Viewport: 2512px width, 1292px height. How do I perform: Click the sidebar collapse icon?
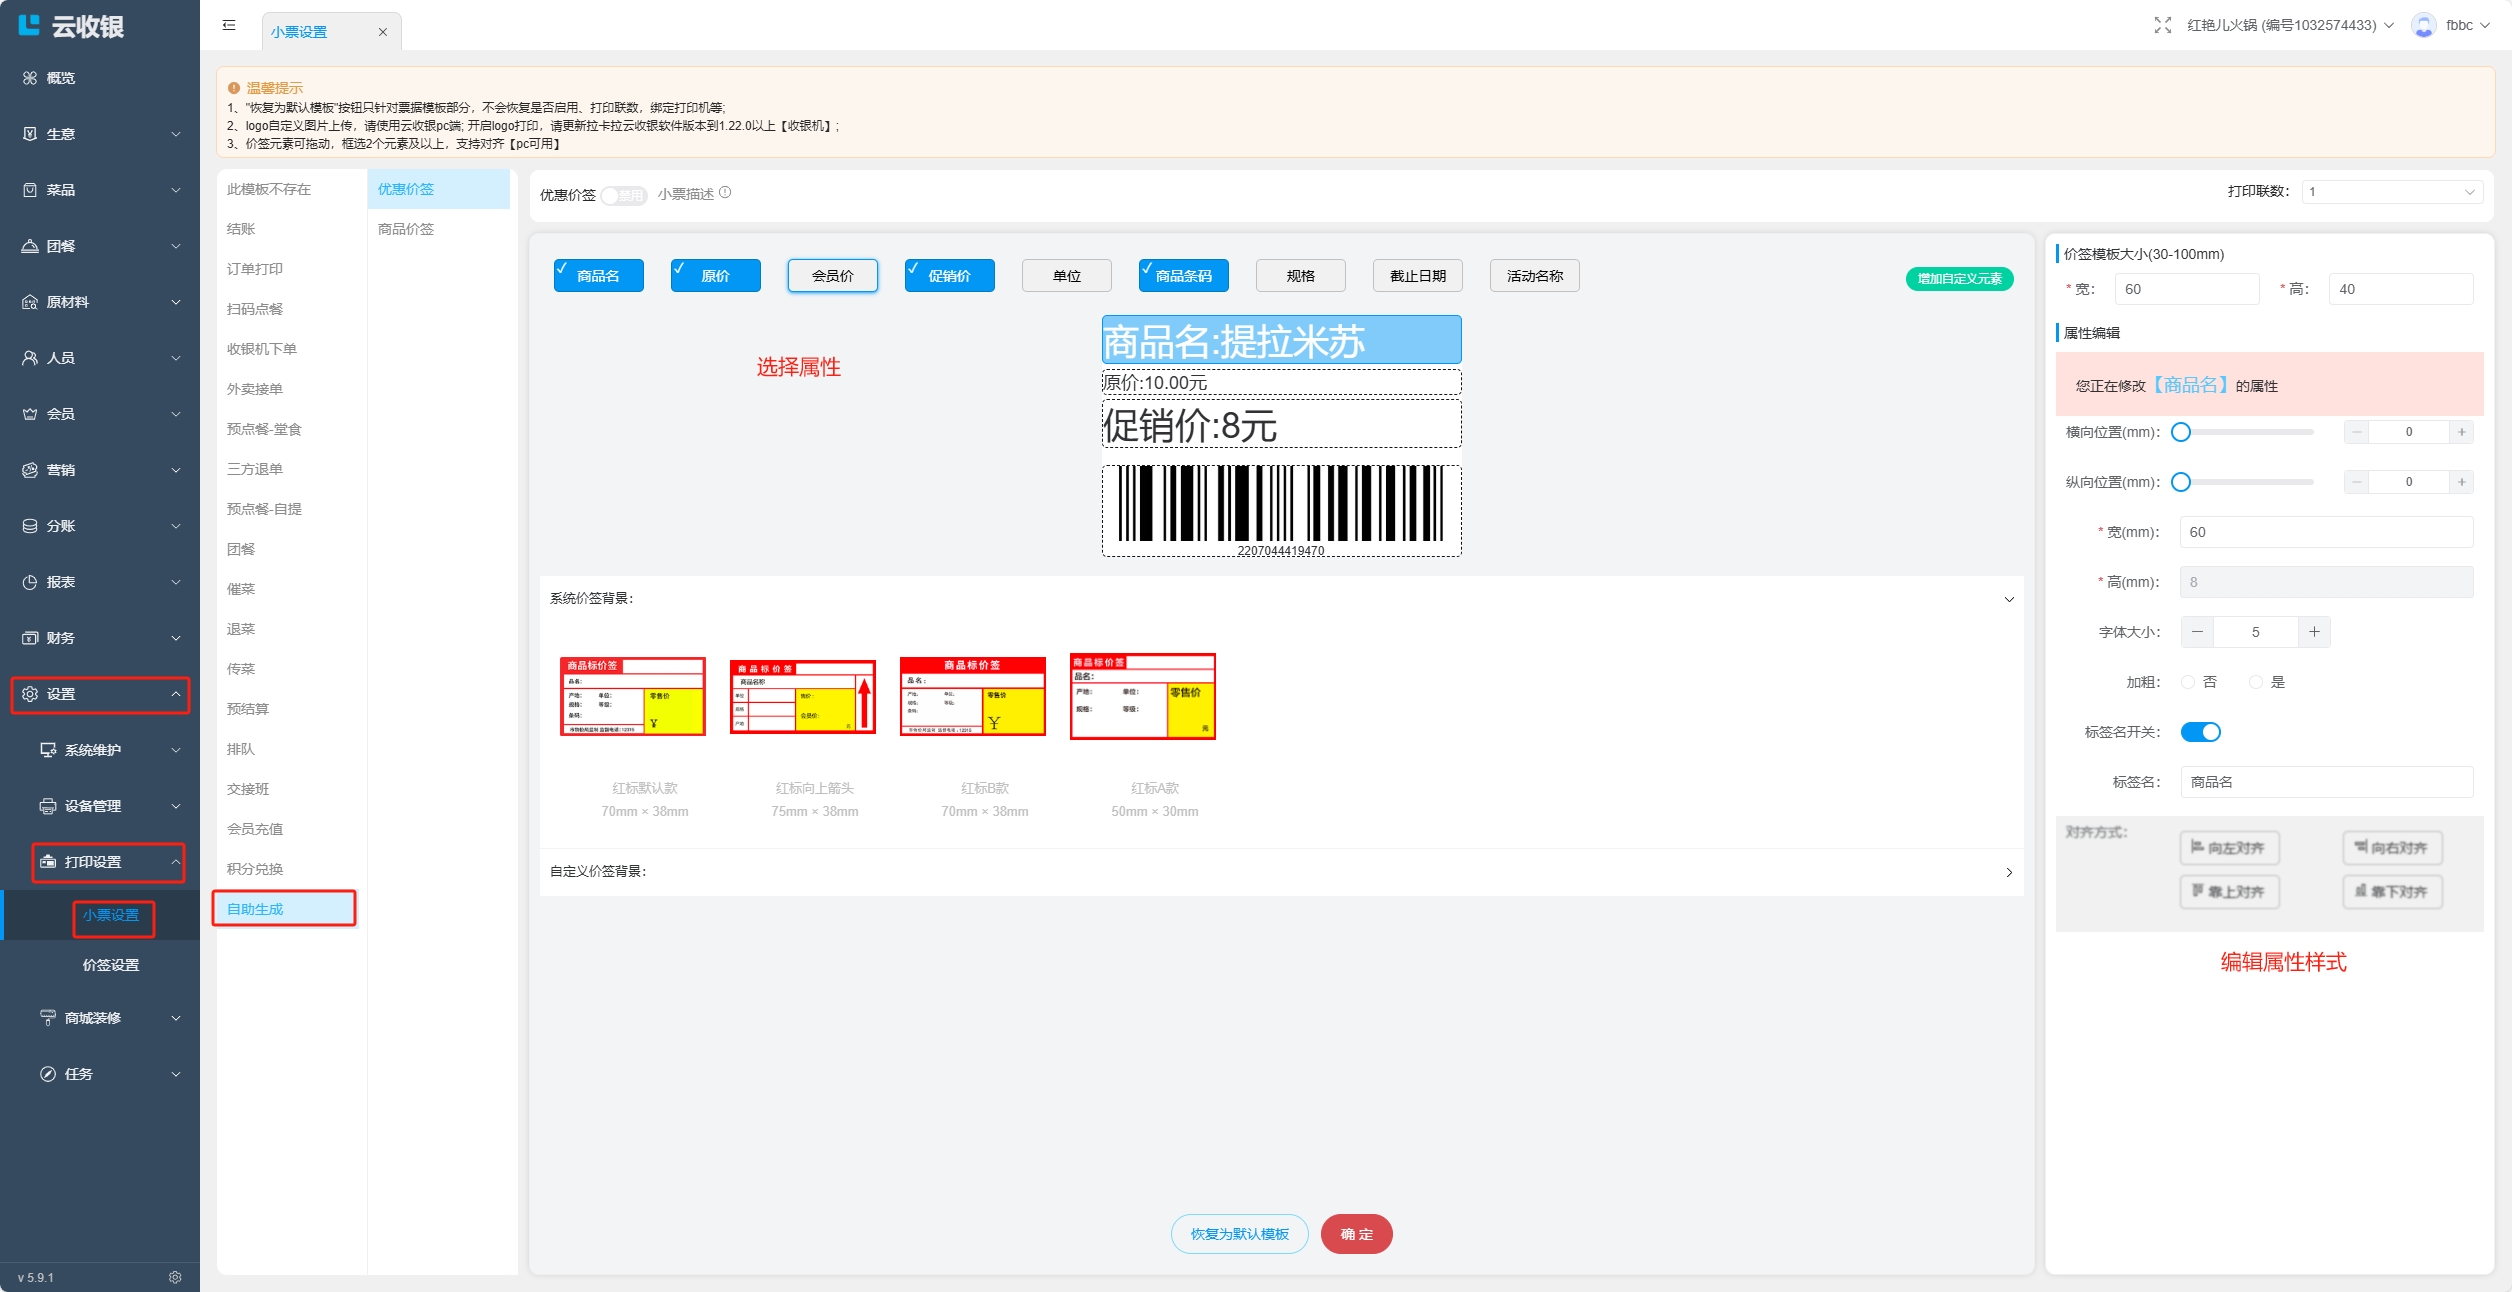[229, 25]
